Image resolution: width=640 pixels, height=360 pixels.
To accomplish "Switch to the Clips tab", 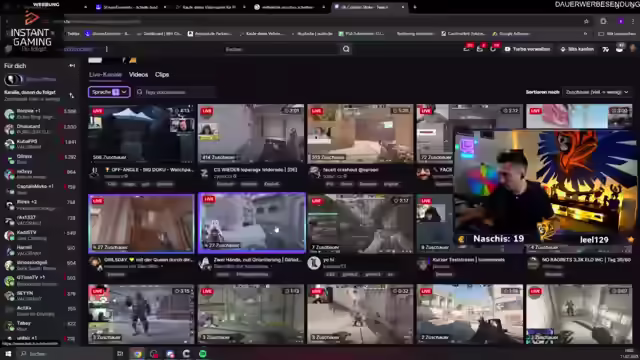I will [x=162, y=75].
